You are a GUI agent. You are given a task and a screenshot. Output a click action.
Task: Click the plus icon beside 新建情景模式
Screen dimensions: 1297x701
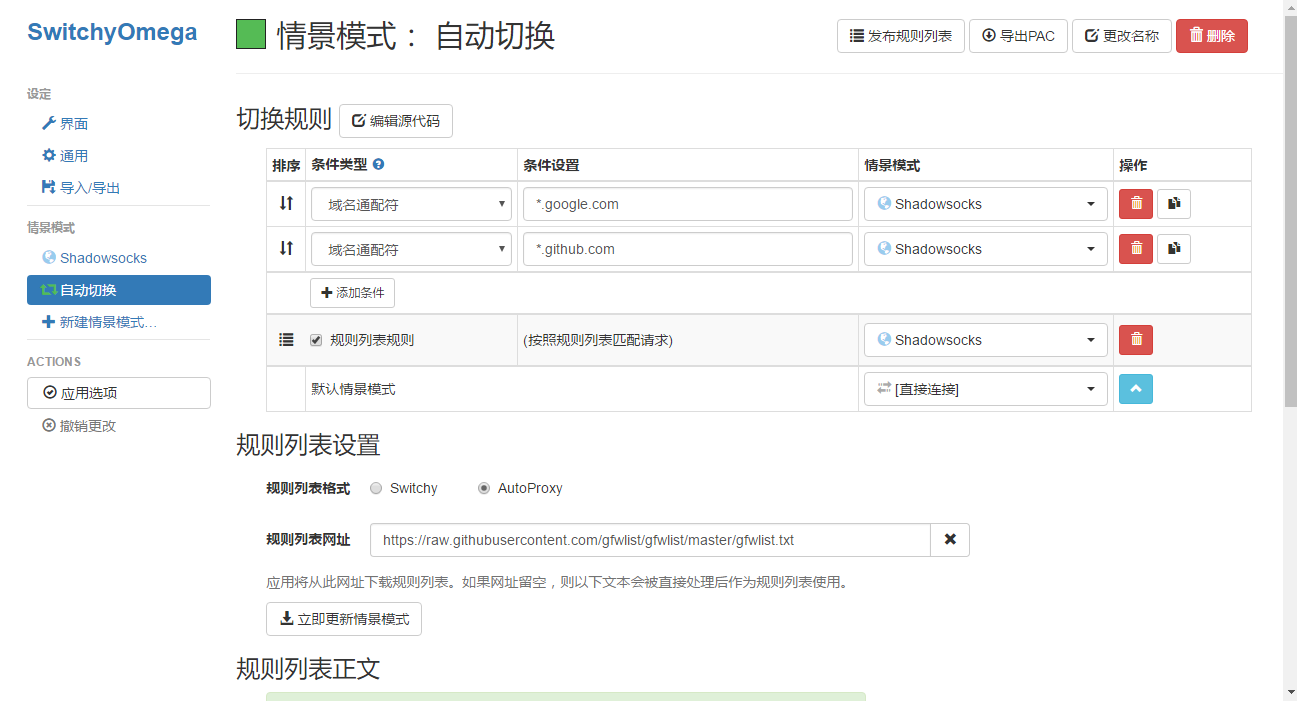tap(49, 322)
